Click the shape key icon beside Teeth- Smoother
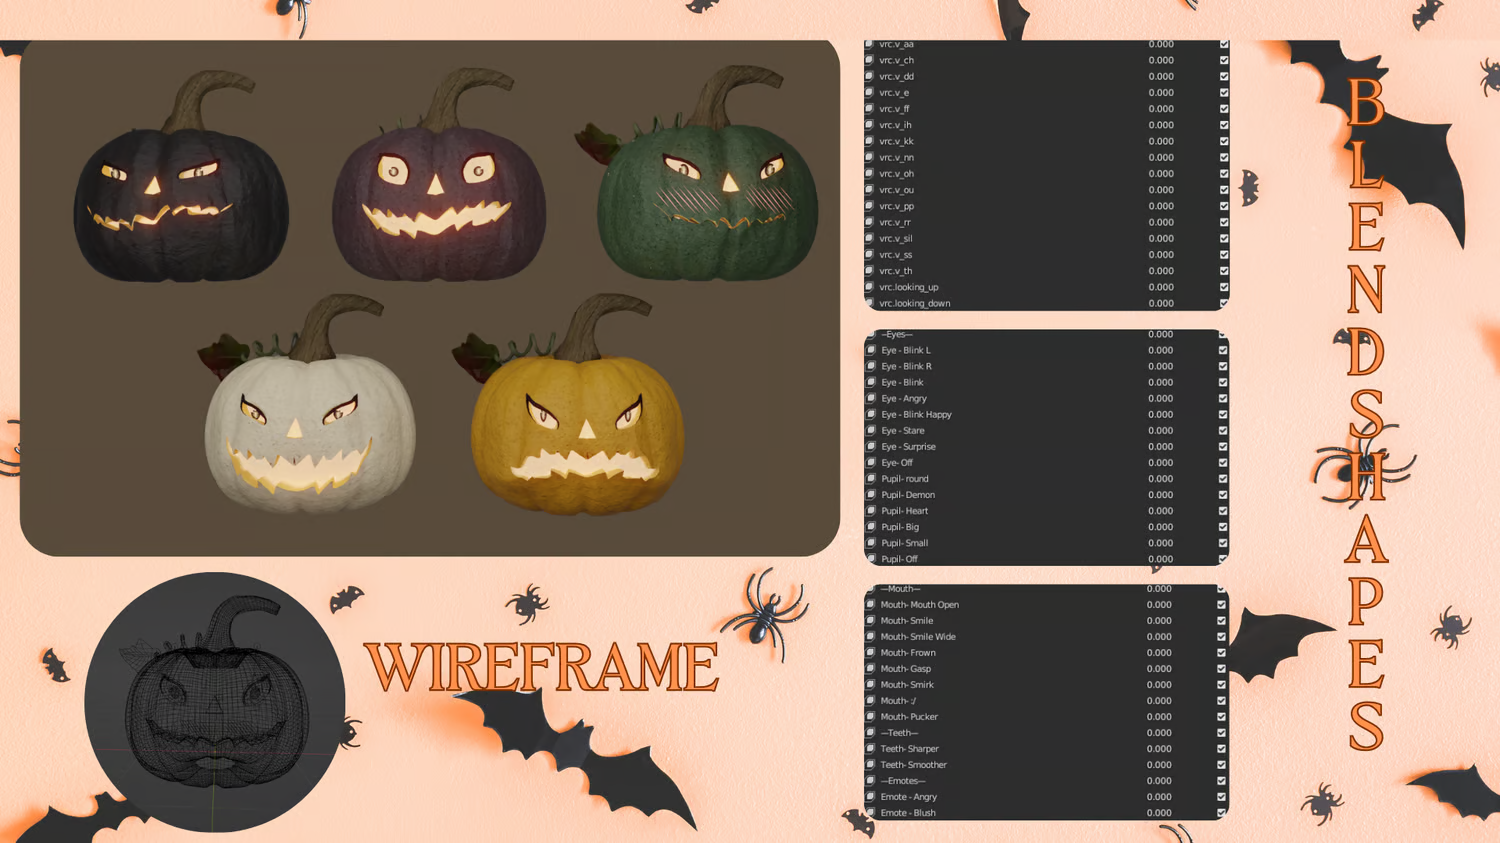The height and width of the screenshot is (843, 1500). tap(871, 764)
